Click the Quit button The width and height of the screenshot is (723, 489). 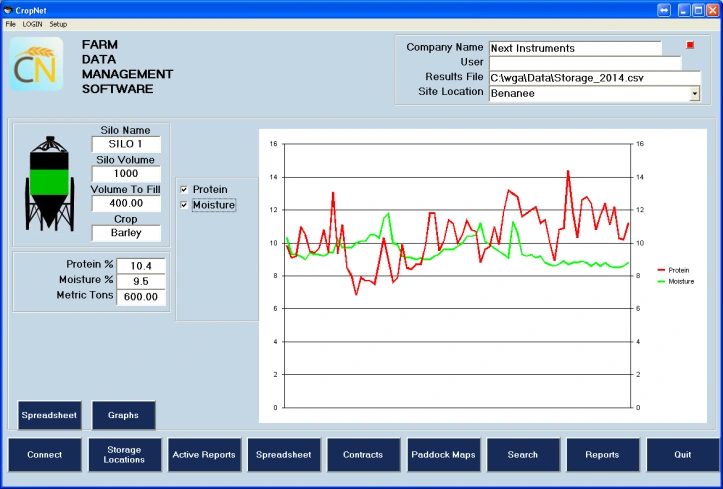tap(682, 454)
